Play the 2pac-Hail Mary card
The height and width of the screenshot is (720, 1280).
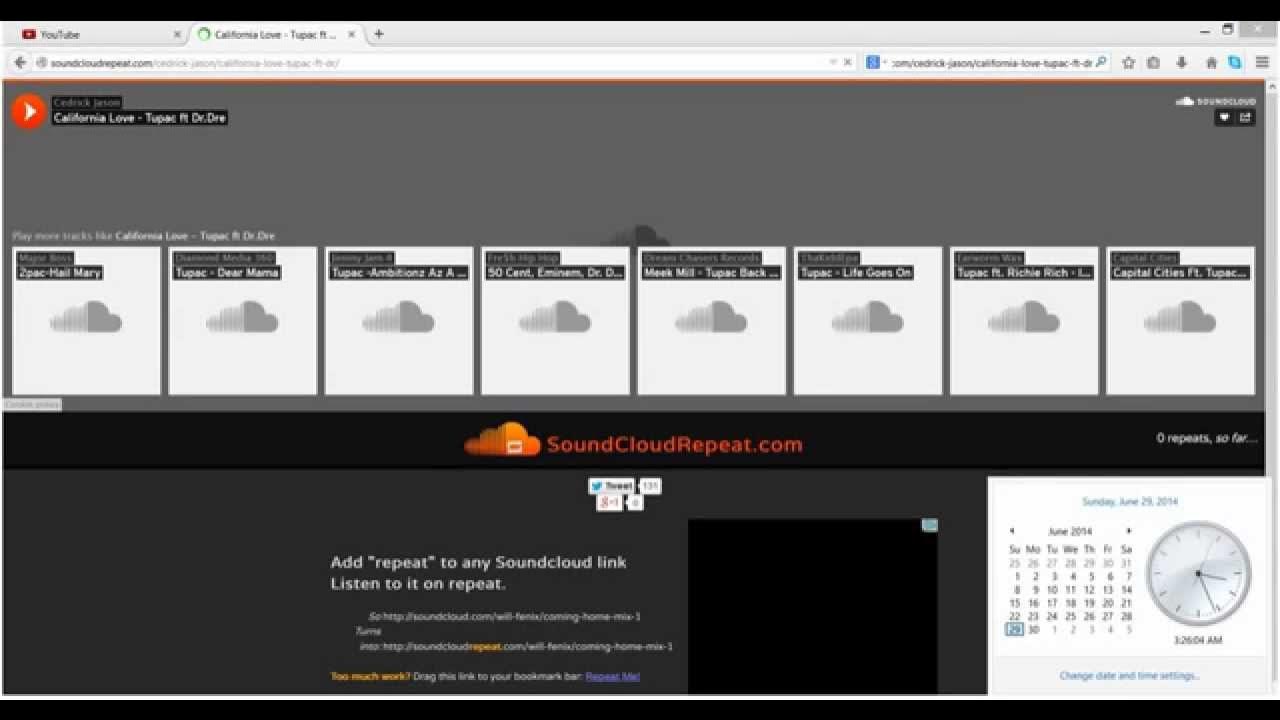point(86,321)
